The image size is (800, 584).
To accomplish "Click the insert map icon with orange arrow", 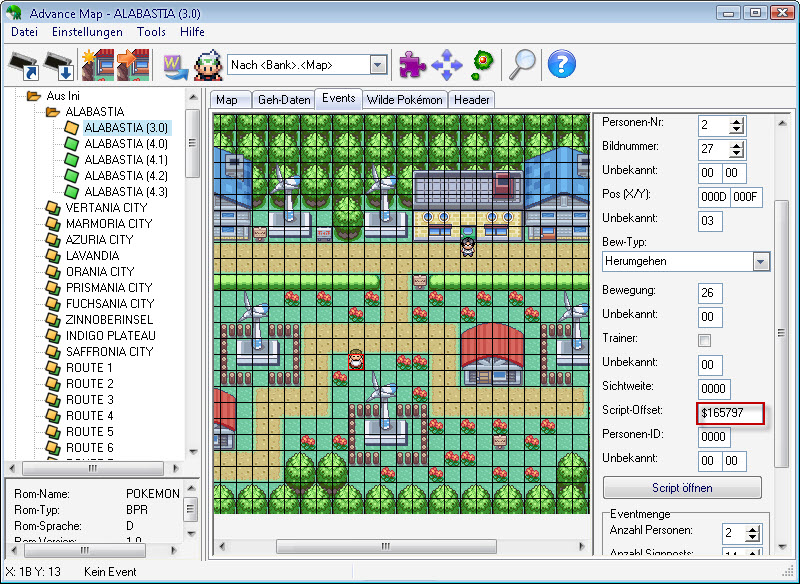I will click(133, 65).
